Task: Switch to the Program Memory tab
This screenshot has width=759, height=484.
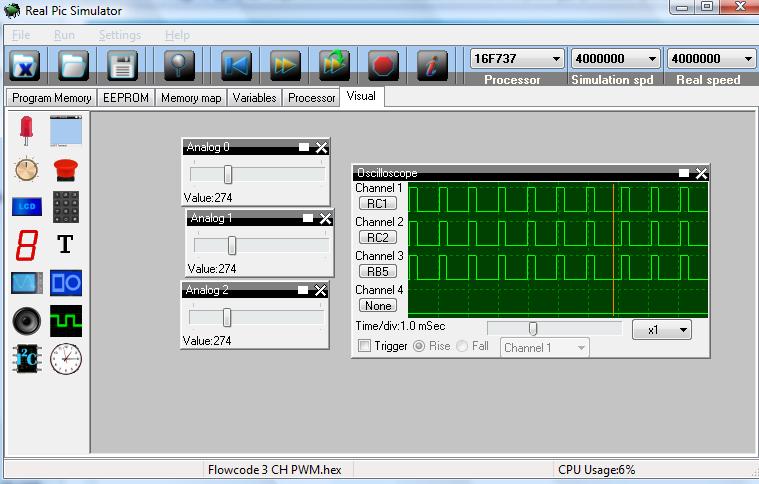Action: (51, 98)
